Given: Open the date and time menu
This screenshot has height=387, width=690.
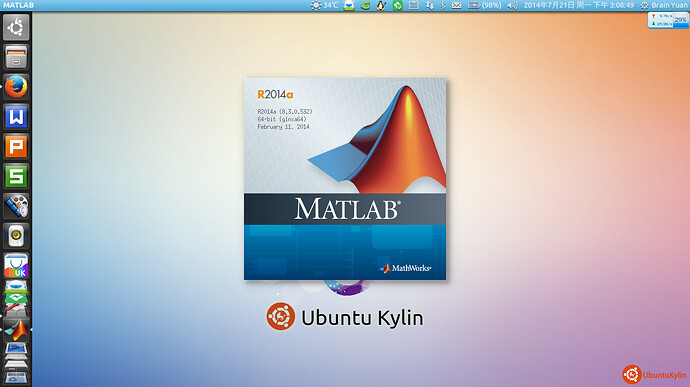Looking at the screenshot, I should pyautogui.click(x=579, y=5).
